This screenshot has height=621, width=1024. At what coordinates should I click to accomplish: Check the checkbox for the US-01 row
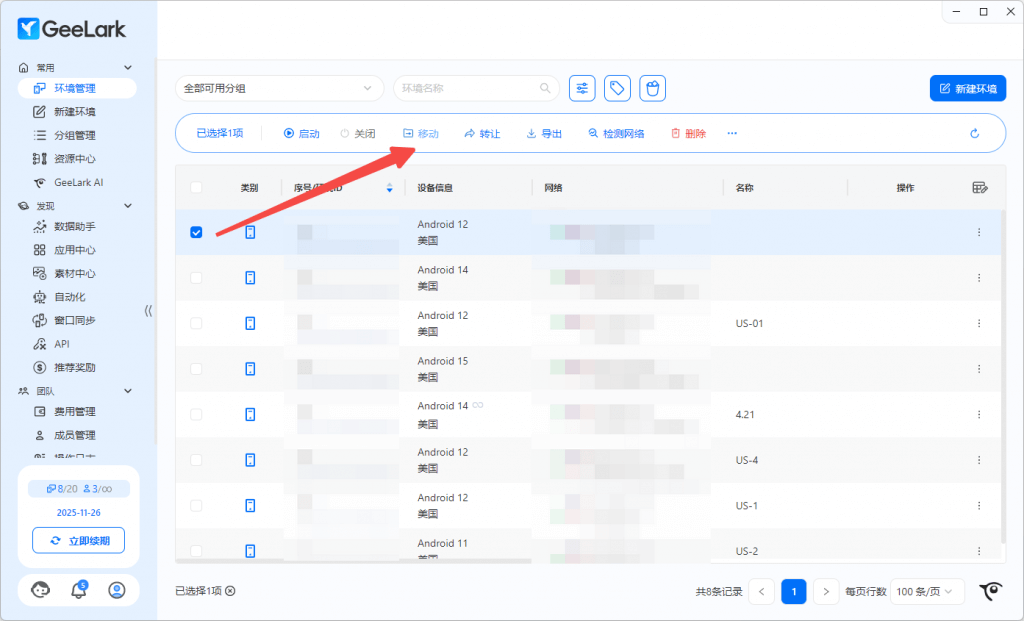(x=196, y=323)
